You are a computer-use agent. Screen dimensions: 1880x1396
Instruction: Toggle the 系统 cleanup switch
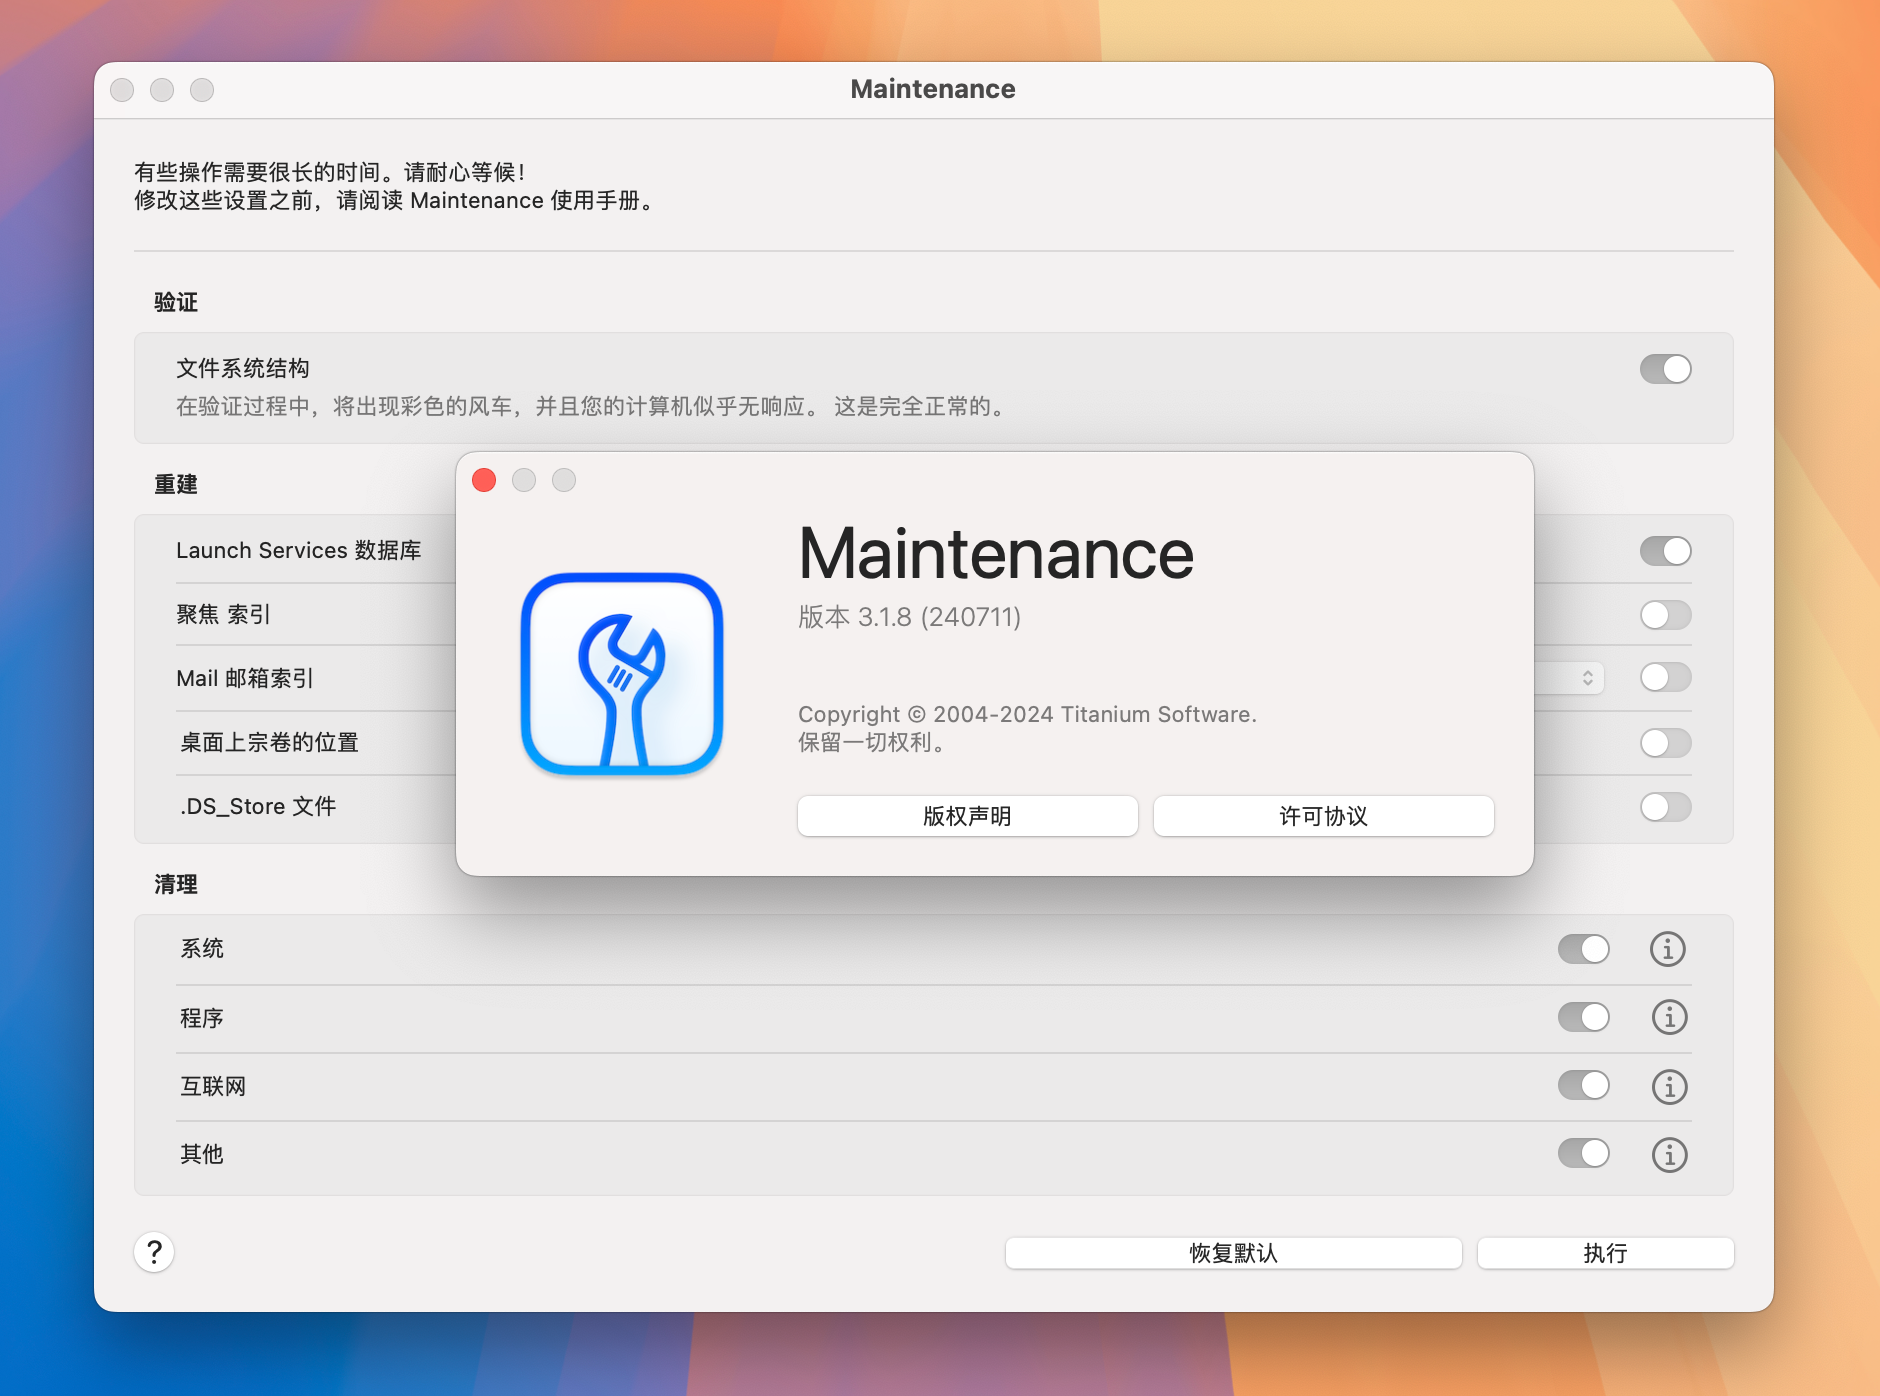(x=1584, y=949)
